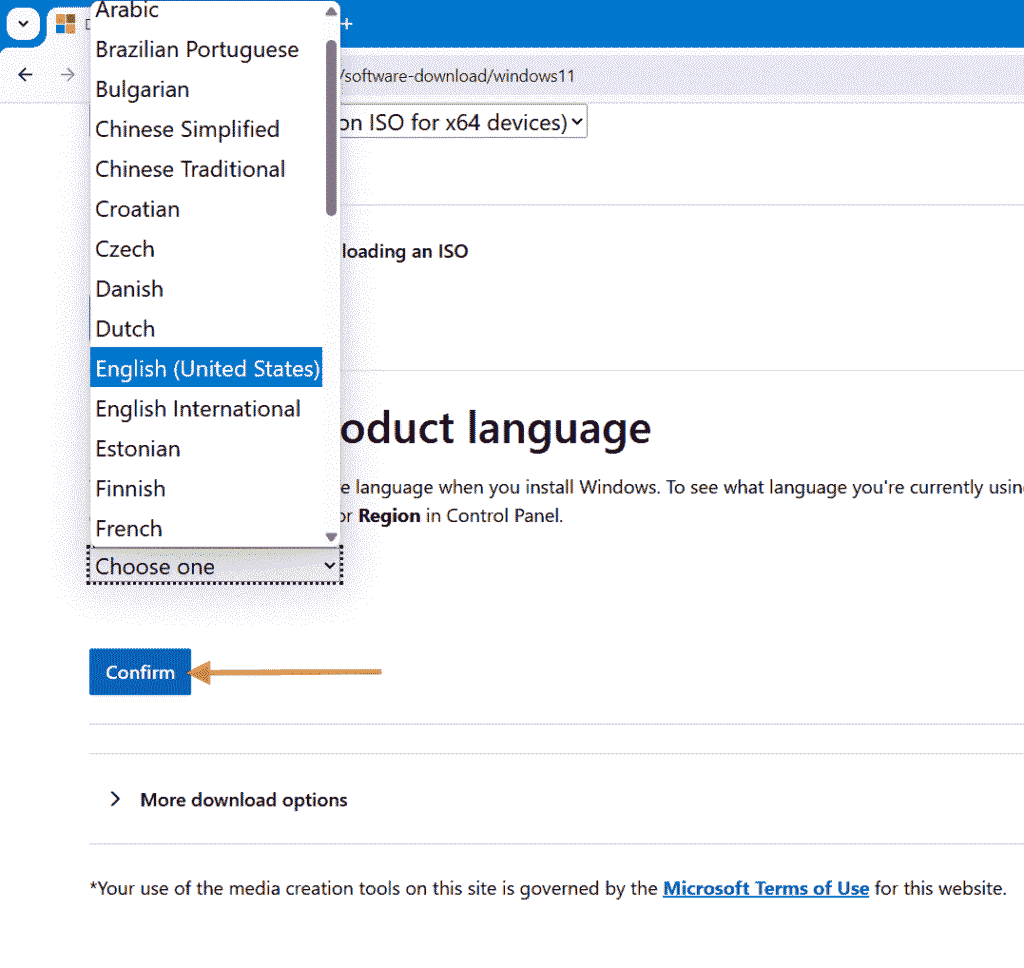Select Arabic from the language list
The height and width of the screenshot is (968, 1024).
coord(206,10)
